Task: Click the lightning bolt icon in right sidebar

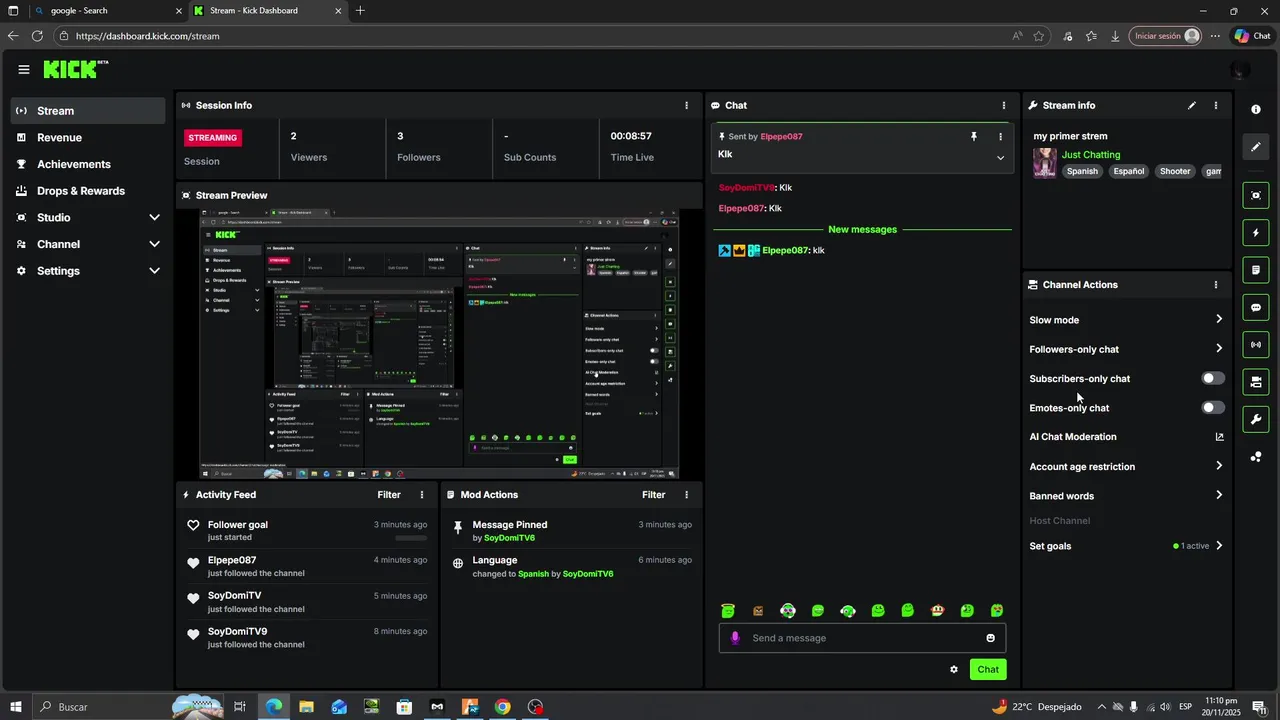Action: 1256,233
